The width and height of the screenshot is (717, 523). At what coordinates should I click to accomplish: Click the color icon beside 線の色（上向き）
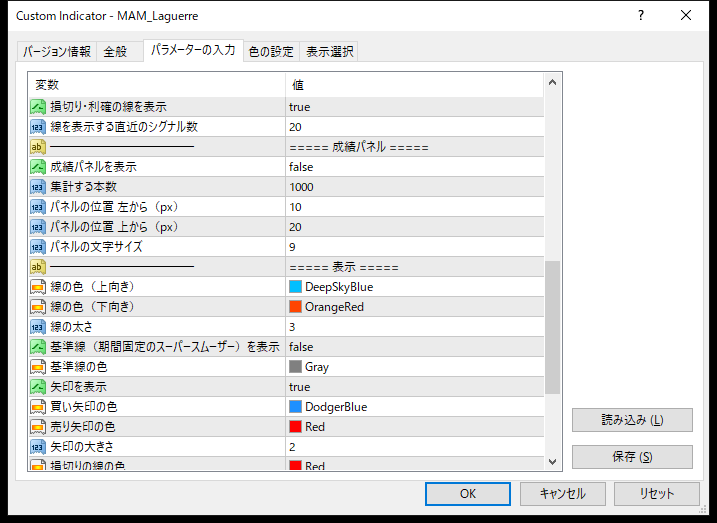38,287
